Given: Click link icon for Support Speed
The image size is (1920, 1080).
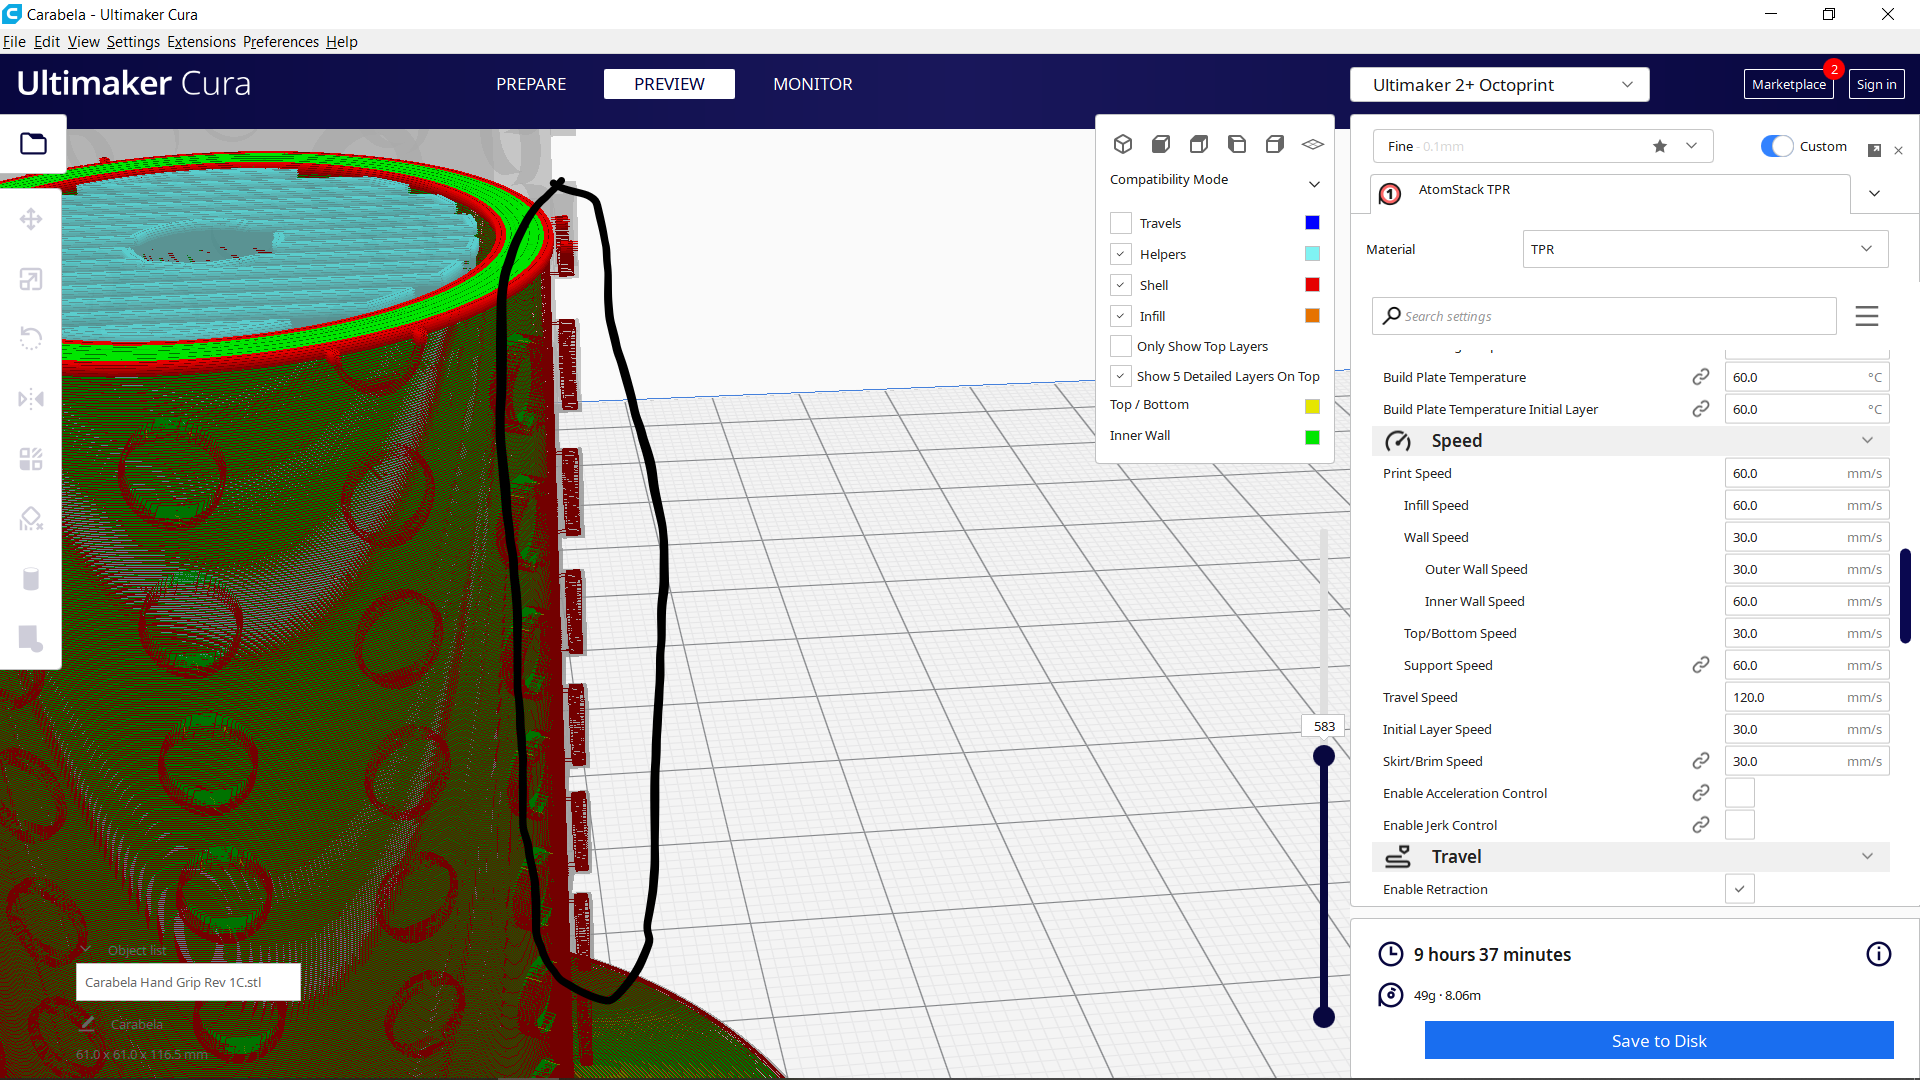Looking at the screenshot, I should (1701, 665).
